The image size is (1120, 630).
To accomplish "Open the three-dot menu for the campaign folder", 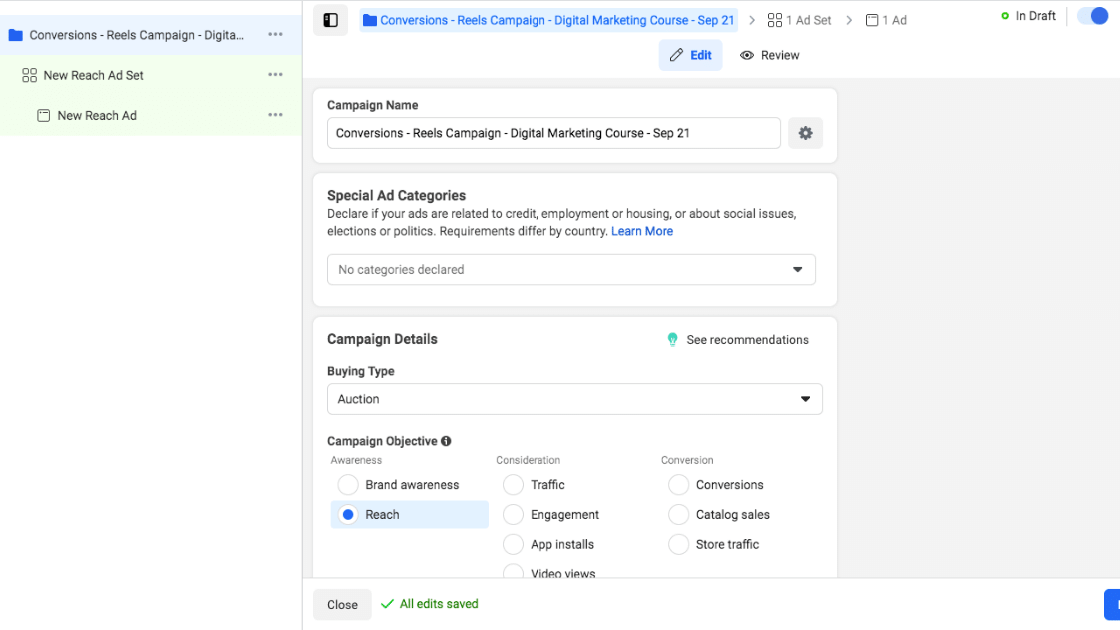I will click(x=275, y=34).
